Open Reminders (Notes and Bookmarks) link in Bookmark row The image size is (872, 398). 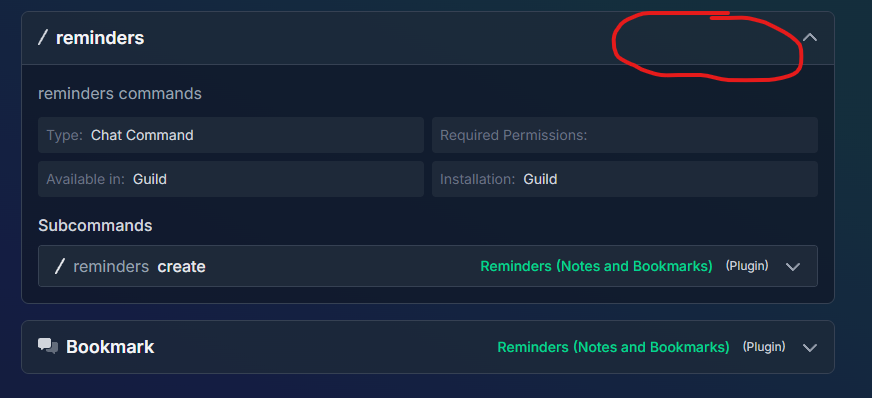[613, 347]
